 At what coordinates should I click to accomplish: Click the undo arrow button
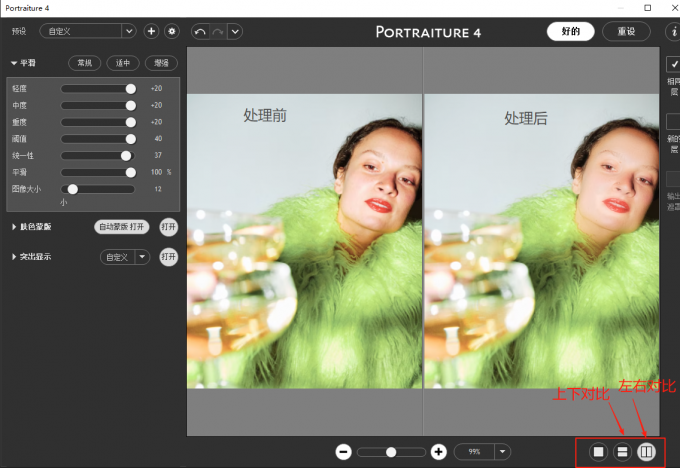click(200, 31)
